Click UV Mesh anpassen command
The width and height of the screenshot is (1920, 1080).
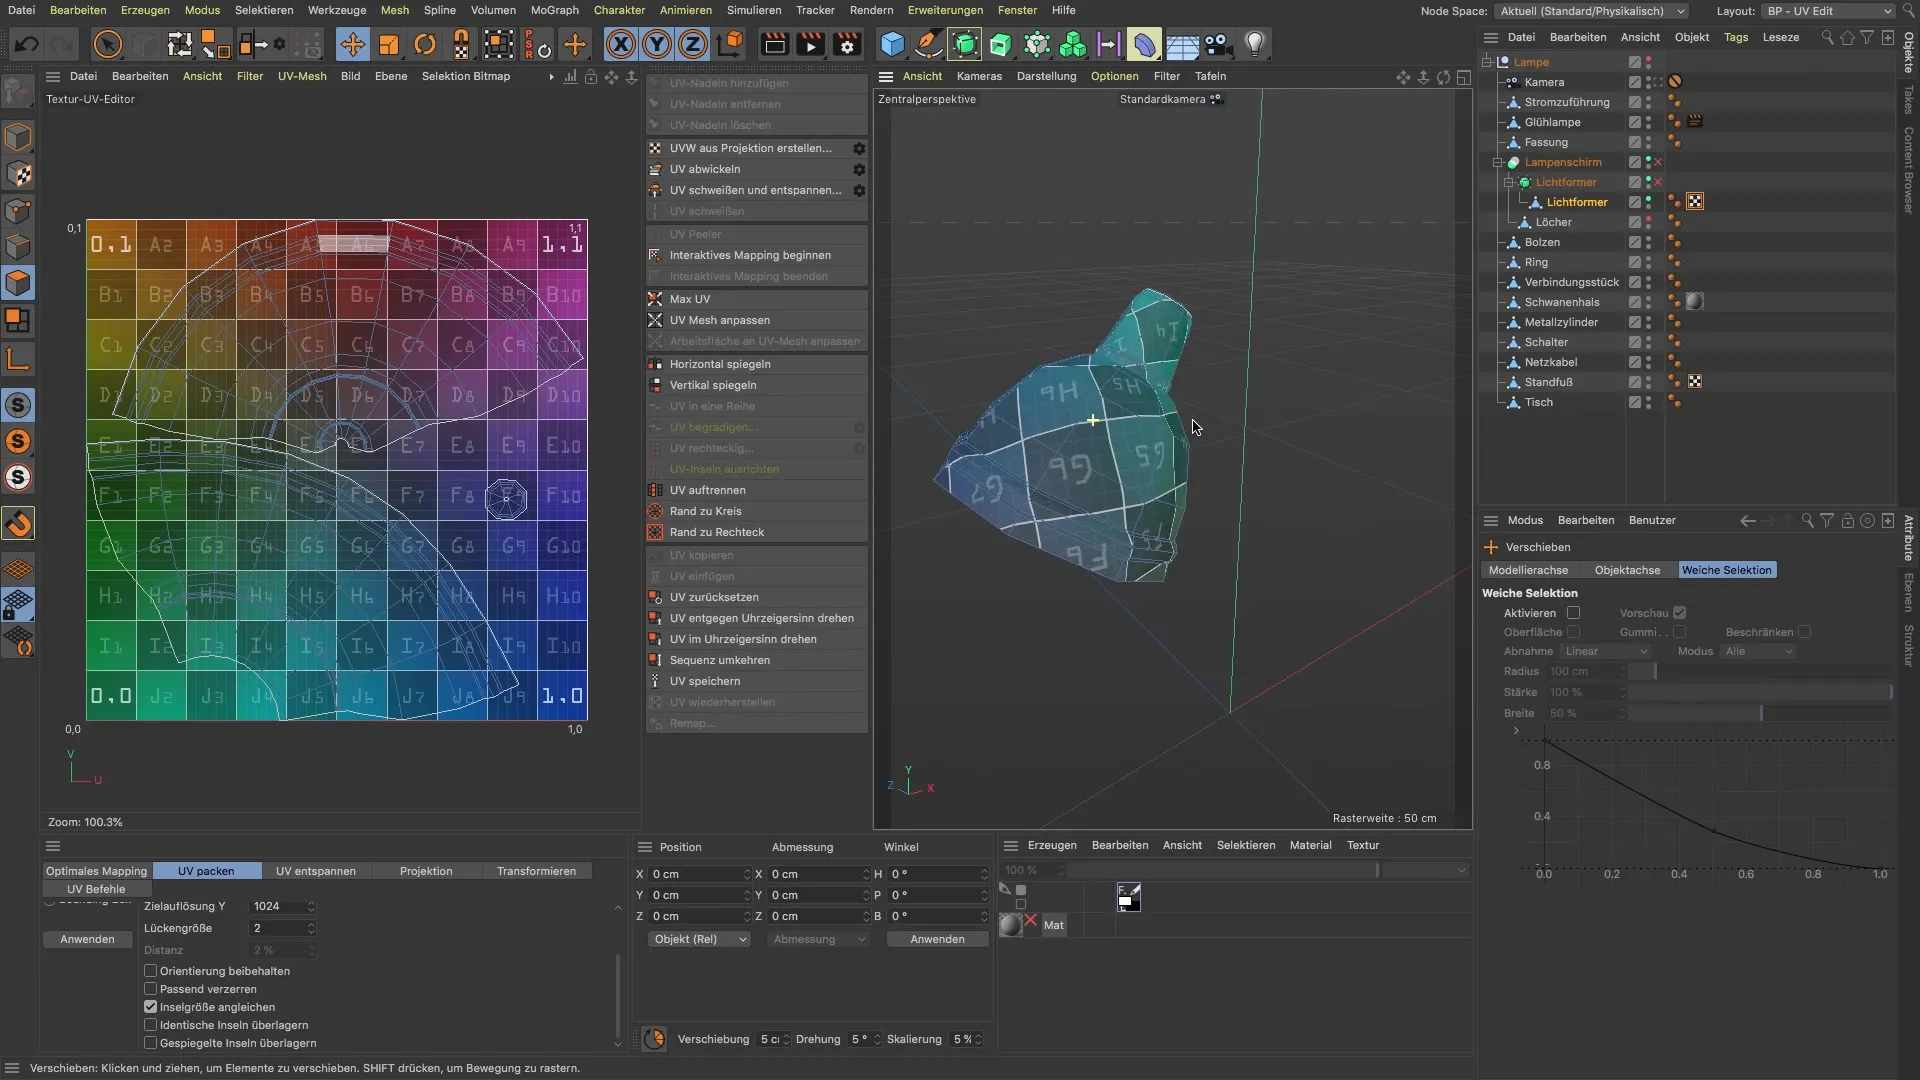(756, 320)
